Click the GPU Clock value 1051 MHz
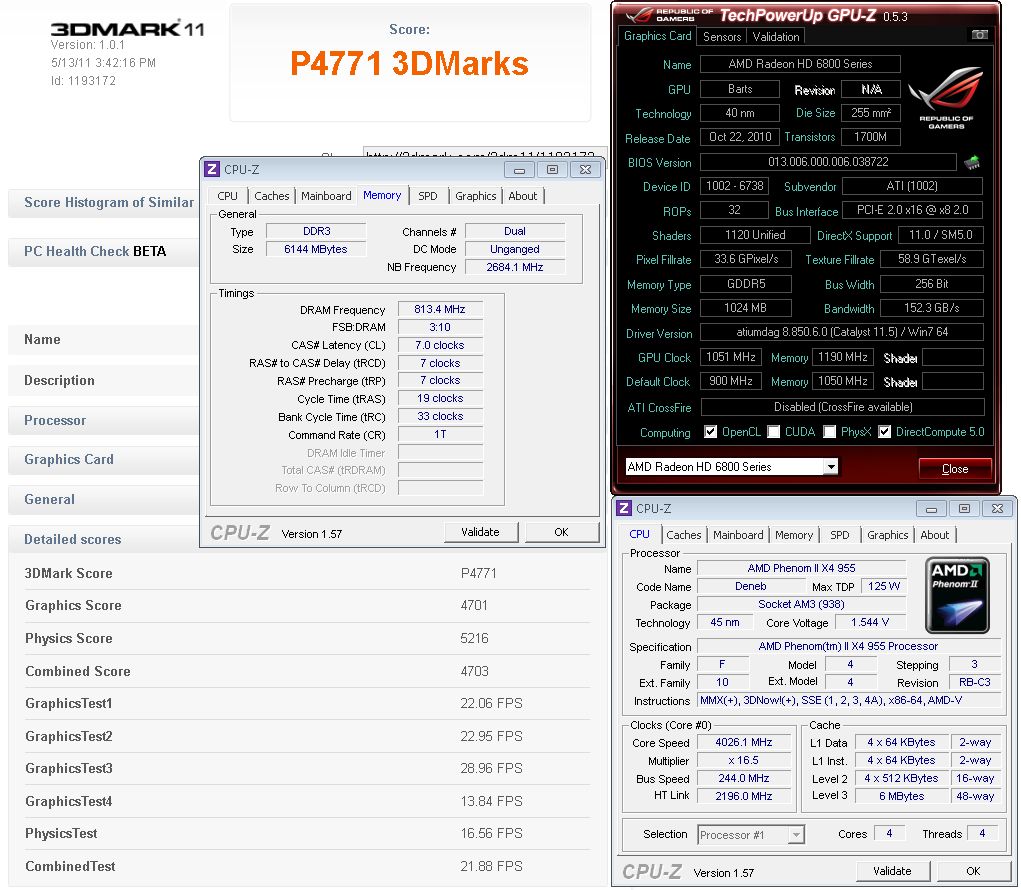 731,357
